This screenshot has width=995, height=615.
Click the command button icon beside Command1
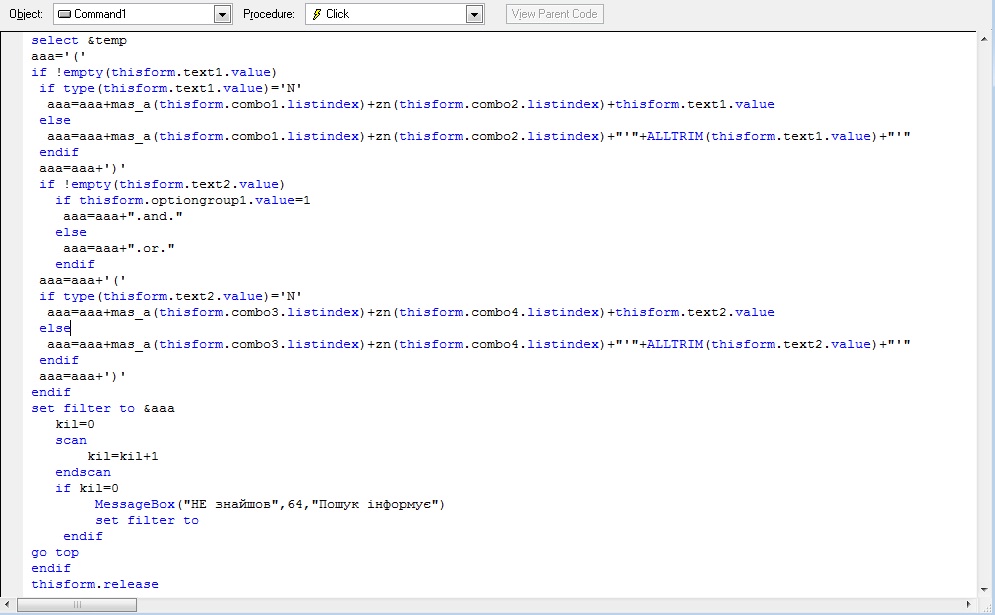click(x=64, y=14)
